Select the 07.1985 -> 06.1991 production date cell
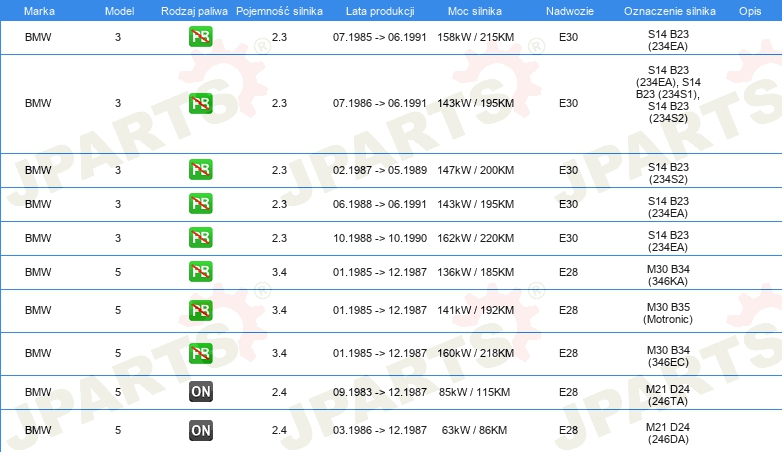The height and width of the screenshot is (452, 782). pyautogui.click(x=380, y=37)
